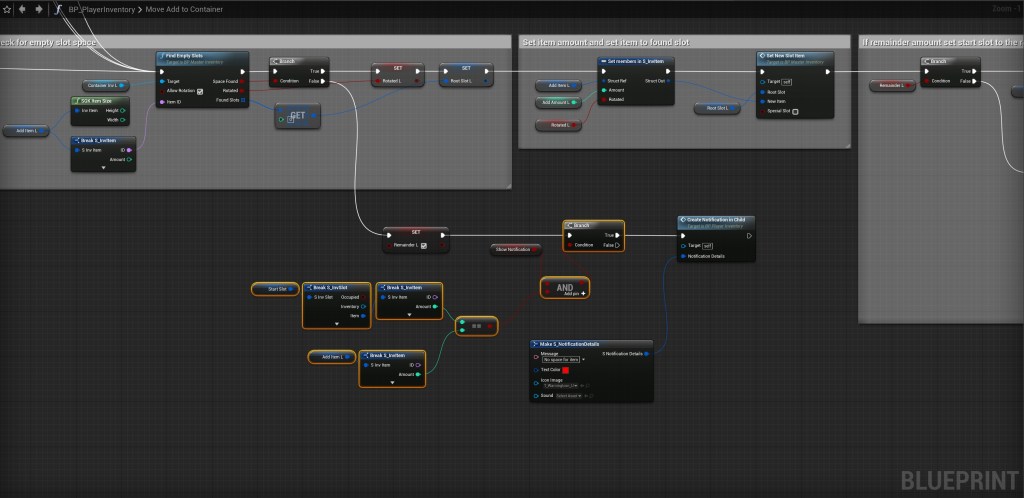Open the BP_PlayerInventory breadcrumb
1024x498 pixels.
click(x=100, y=9)
